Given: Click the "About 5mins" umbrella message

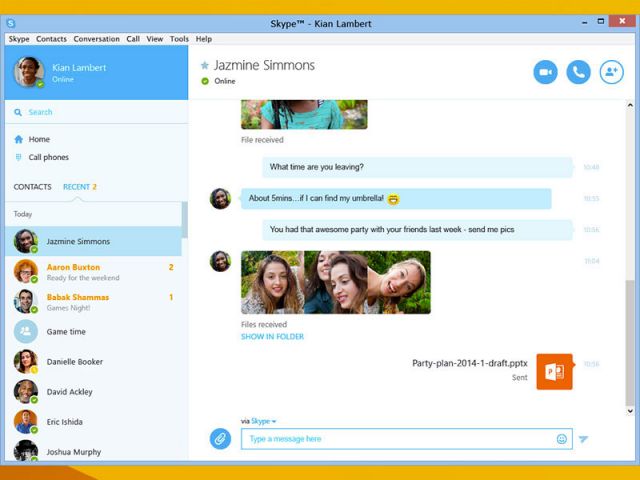Looking at the screenshot, I should pos(396,199).
